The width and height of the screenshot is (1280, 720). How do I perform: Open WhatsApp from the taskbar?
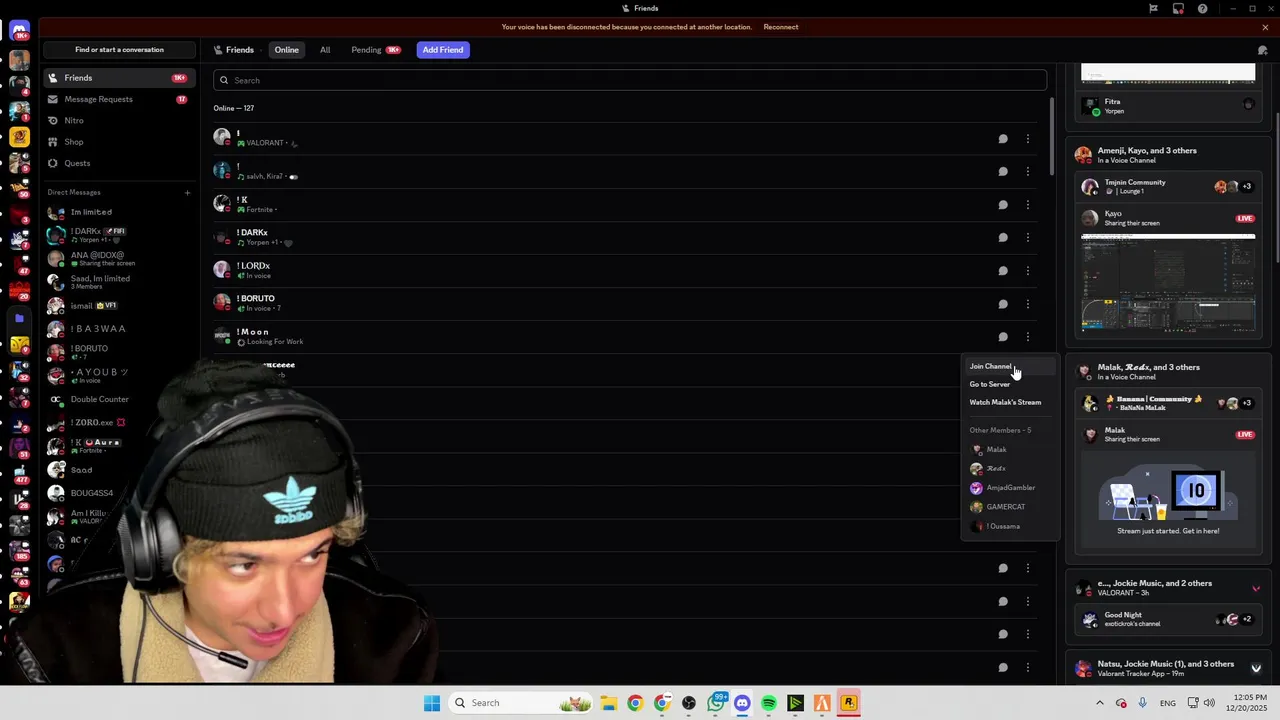click(716, 703)
